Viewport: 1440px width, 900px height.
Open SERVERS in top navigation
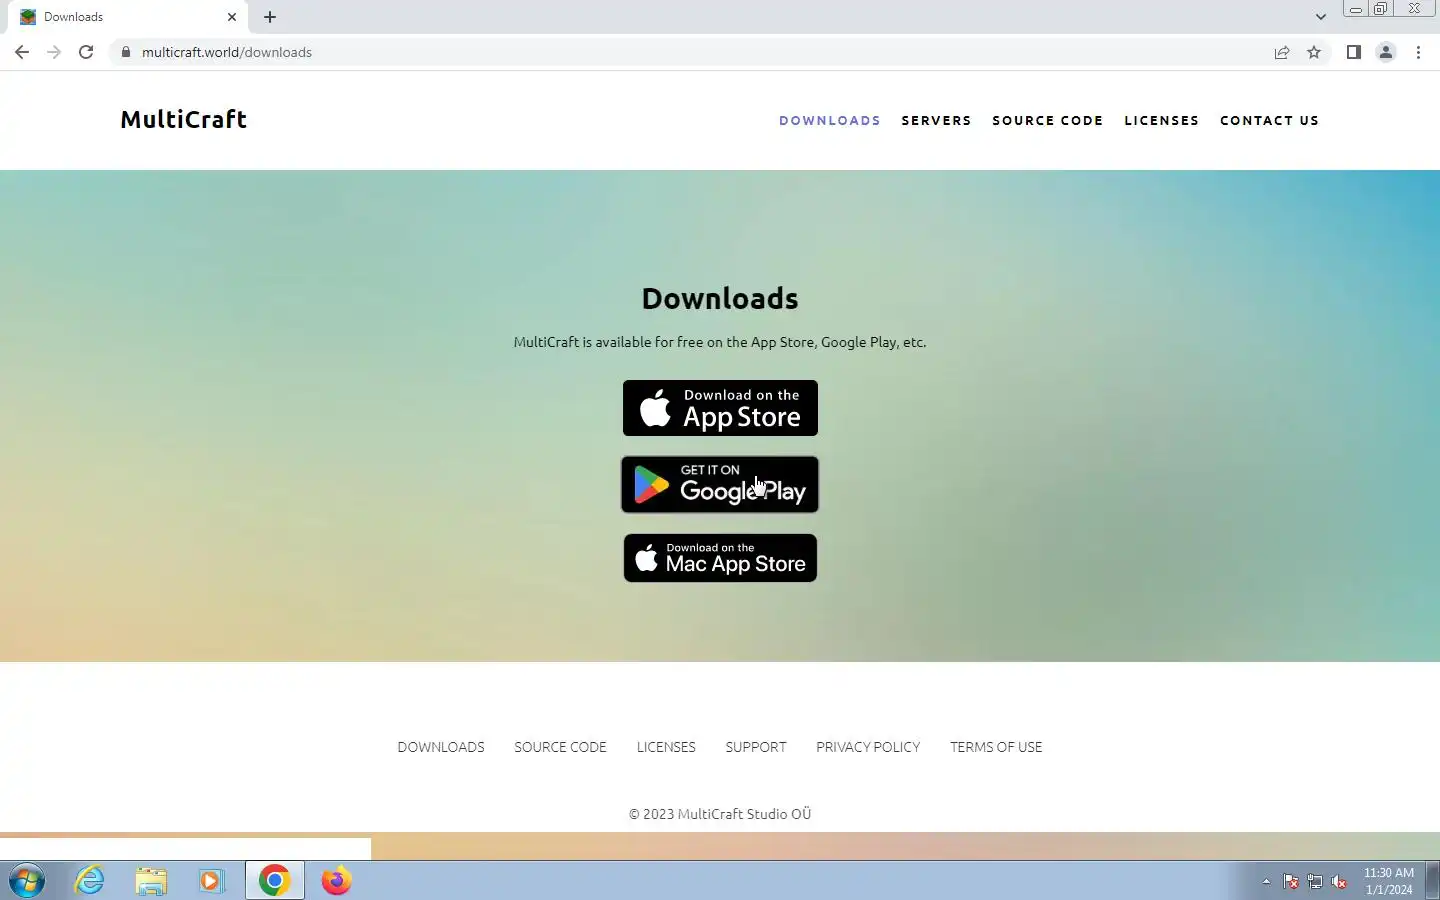(x=936, y=120)
